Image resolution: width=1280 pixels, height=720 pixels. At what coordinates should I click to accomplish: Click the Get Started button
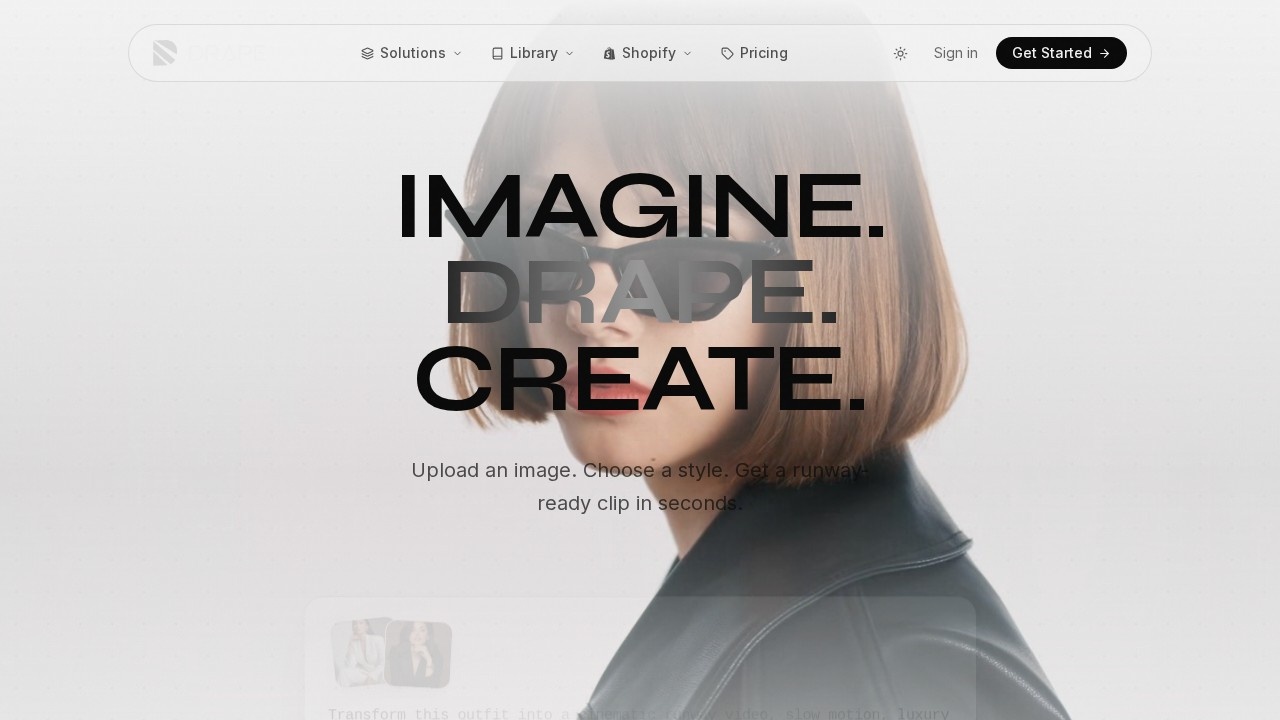tap(1061, 53)
